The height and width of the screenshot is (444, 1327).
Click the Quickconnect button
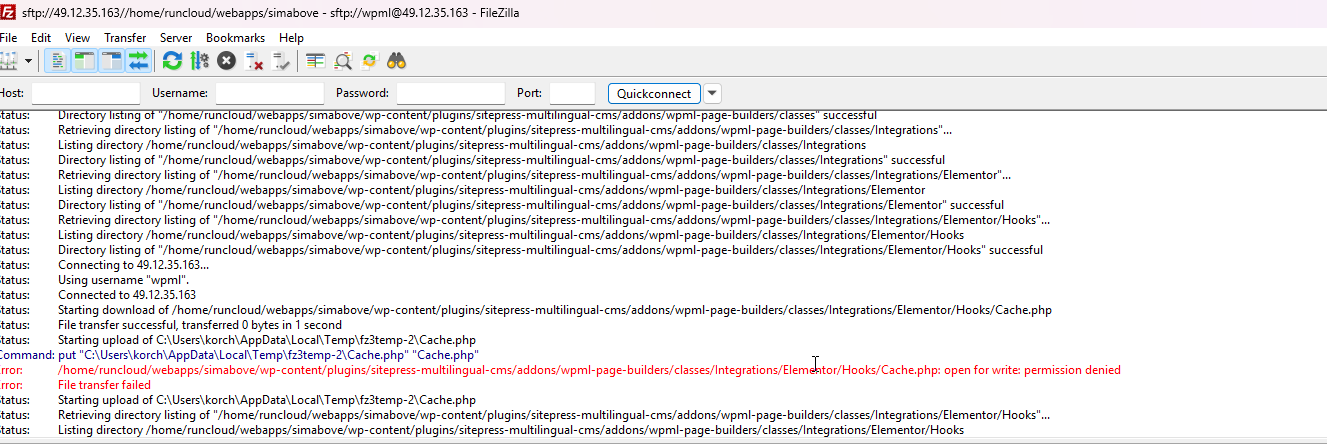pos(653,93)
